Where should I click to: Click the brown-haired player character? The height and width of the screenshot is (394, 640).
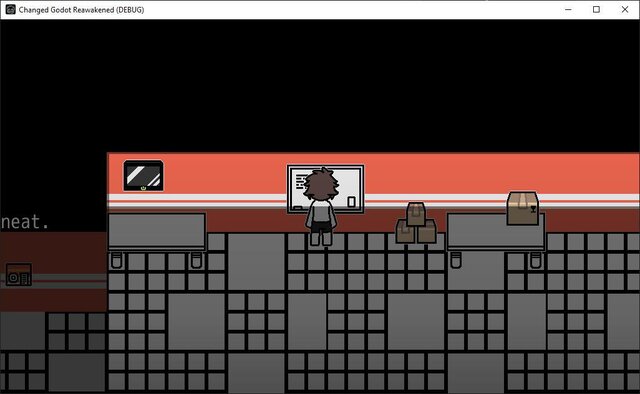(322, 206)
